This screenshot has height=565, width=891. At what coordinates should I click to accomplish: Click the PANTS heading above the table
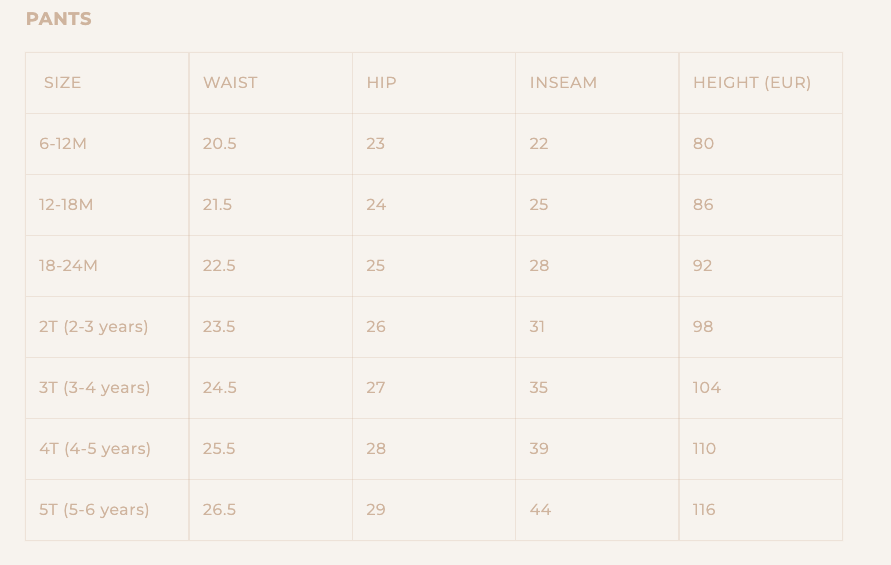[58, 19]
